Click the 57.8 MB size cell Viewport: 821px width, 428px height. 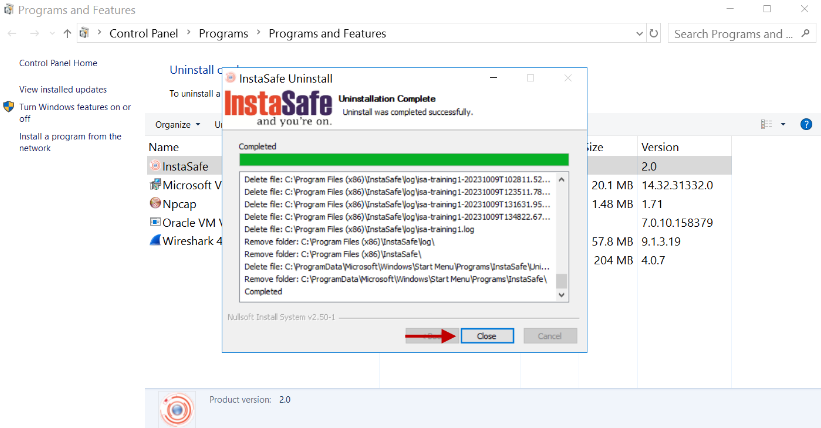coord(612,242)
